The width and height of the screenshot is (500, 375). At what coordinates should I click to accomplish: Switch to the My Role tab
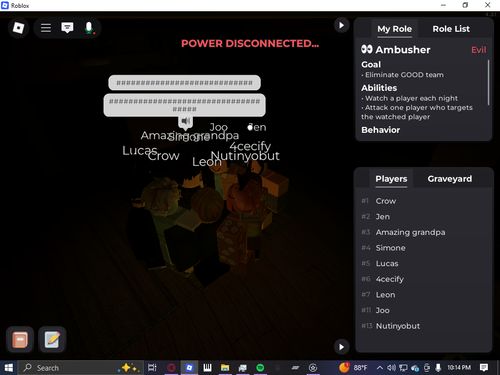click(394, 29)
